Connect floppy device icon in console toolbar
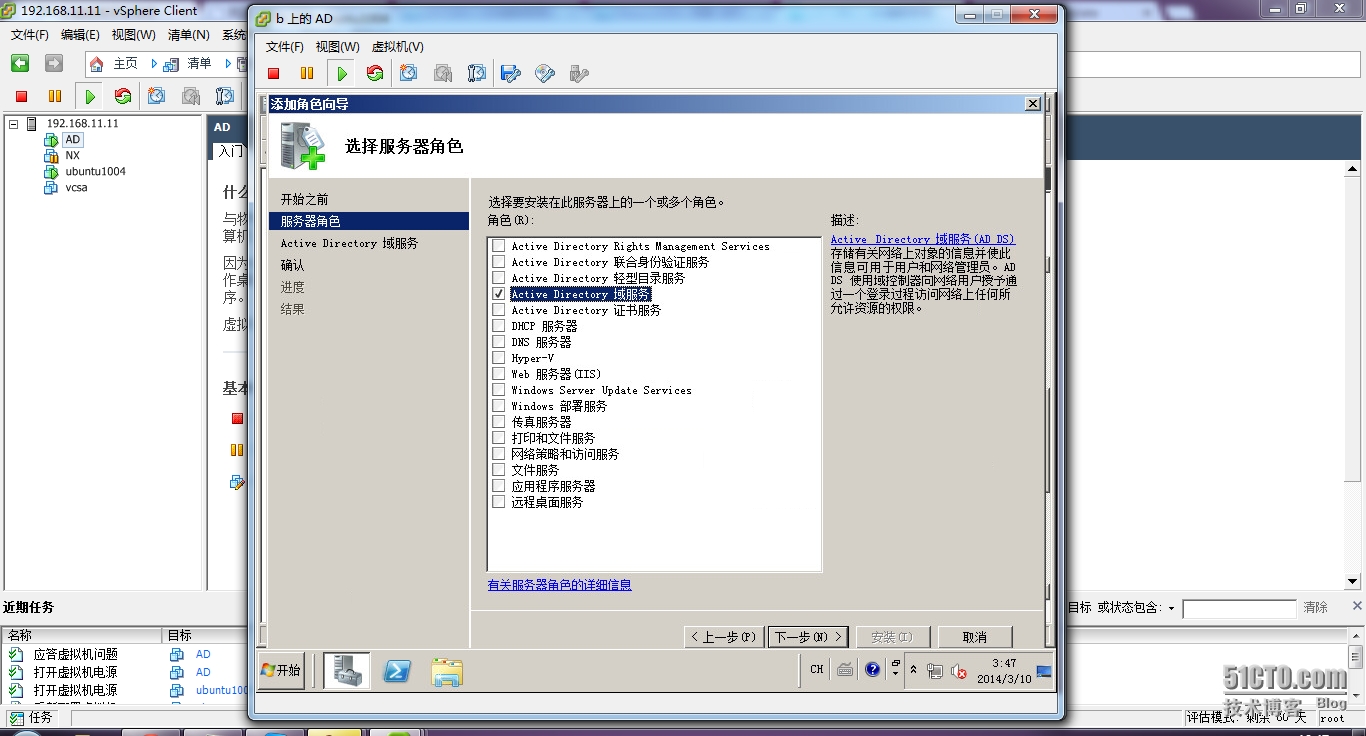Viewport: 1366px width, 736px height. coord(511,73)
